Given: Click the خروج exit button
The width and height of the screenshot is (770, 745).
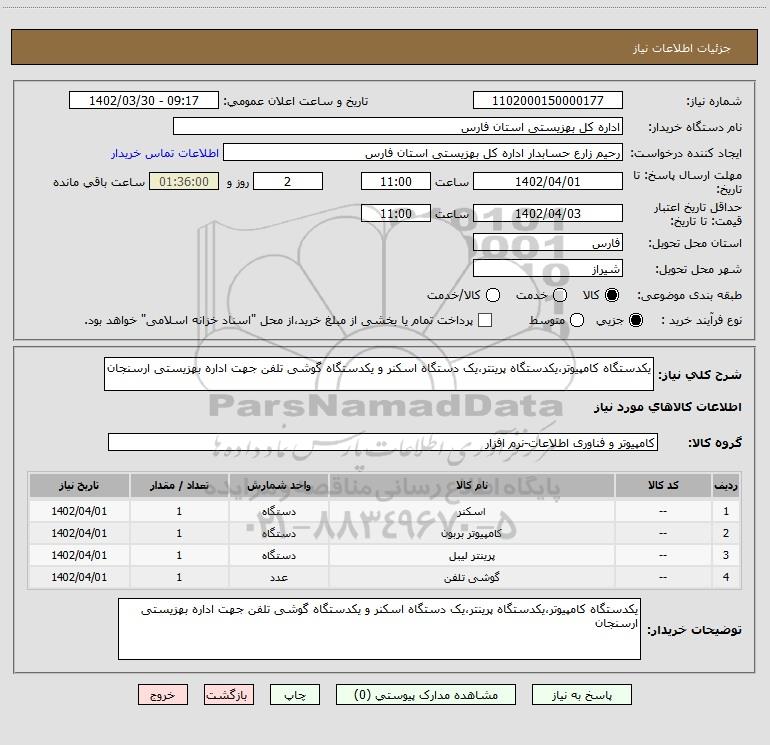Looking at the screenshot, I should click(163, 695).
